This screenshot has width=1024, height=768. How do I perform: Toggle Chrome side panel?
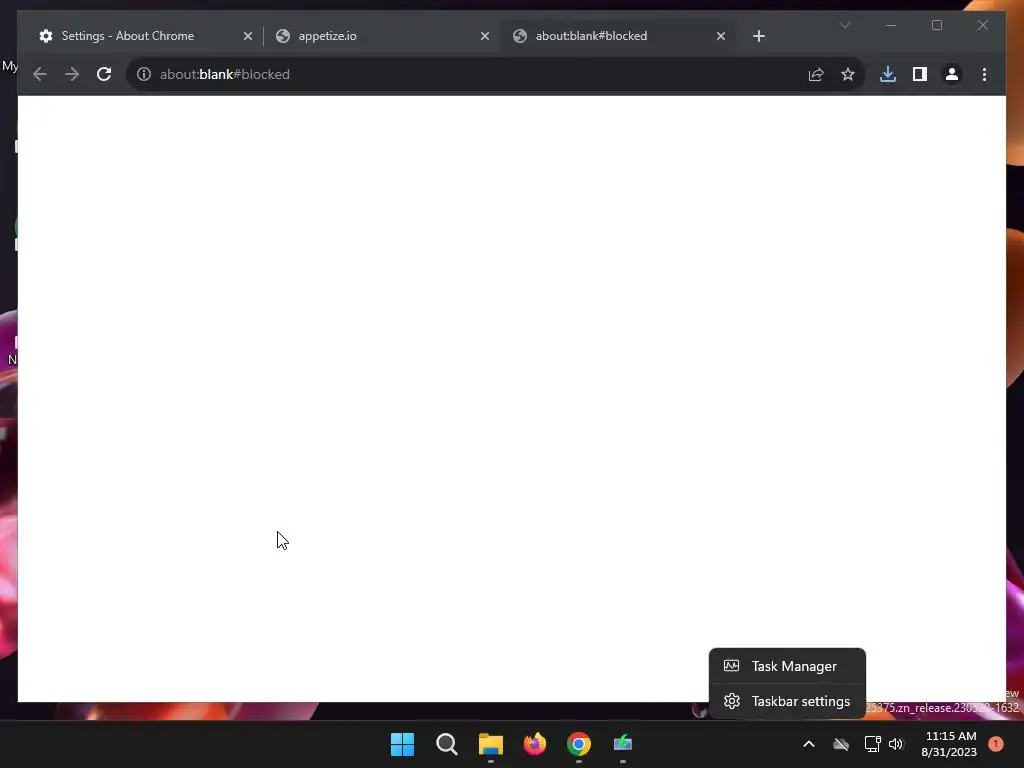pyautogui.click(x=920, y=74)
